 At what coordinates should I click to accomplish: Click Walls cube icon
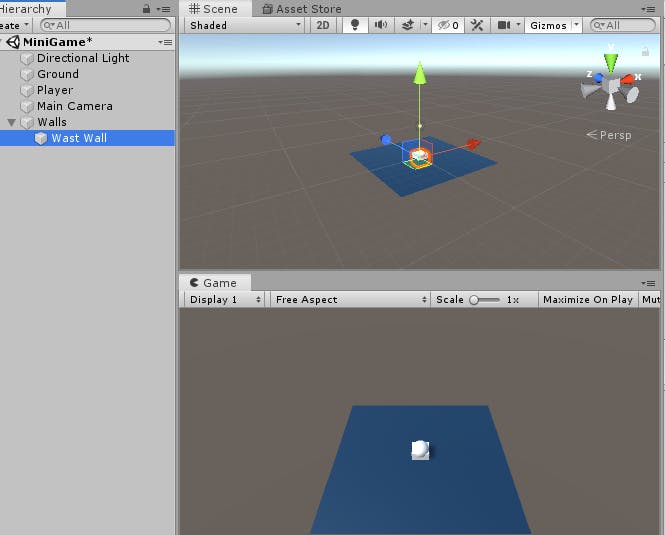27,123
